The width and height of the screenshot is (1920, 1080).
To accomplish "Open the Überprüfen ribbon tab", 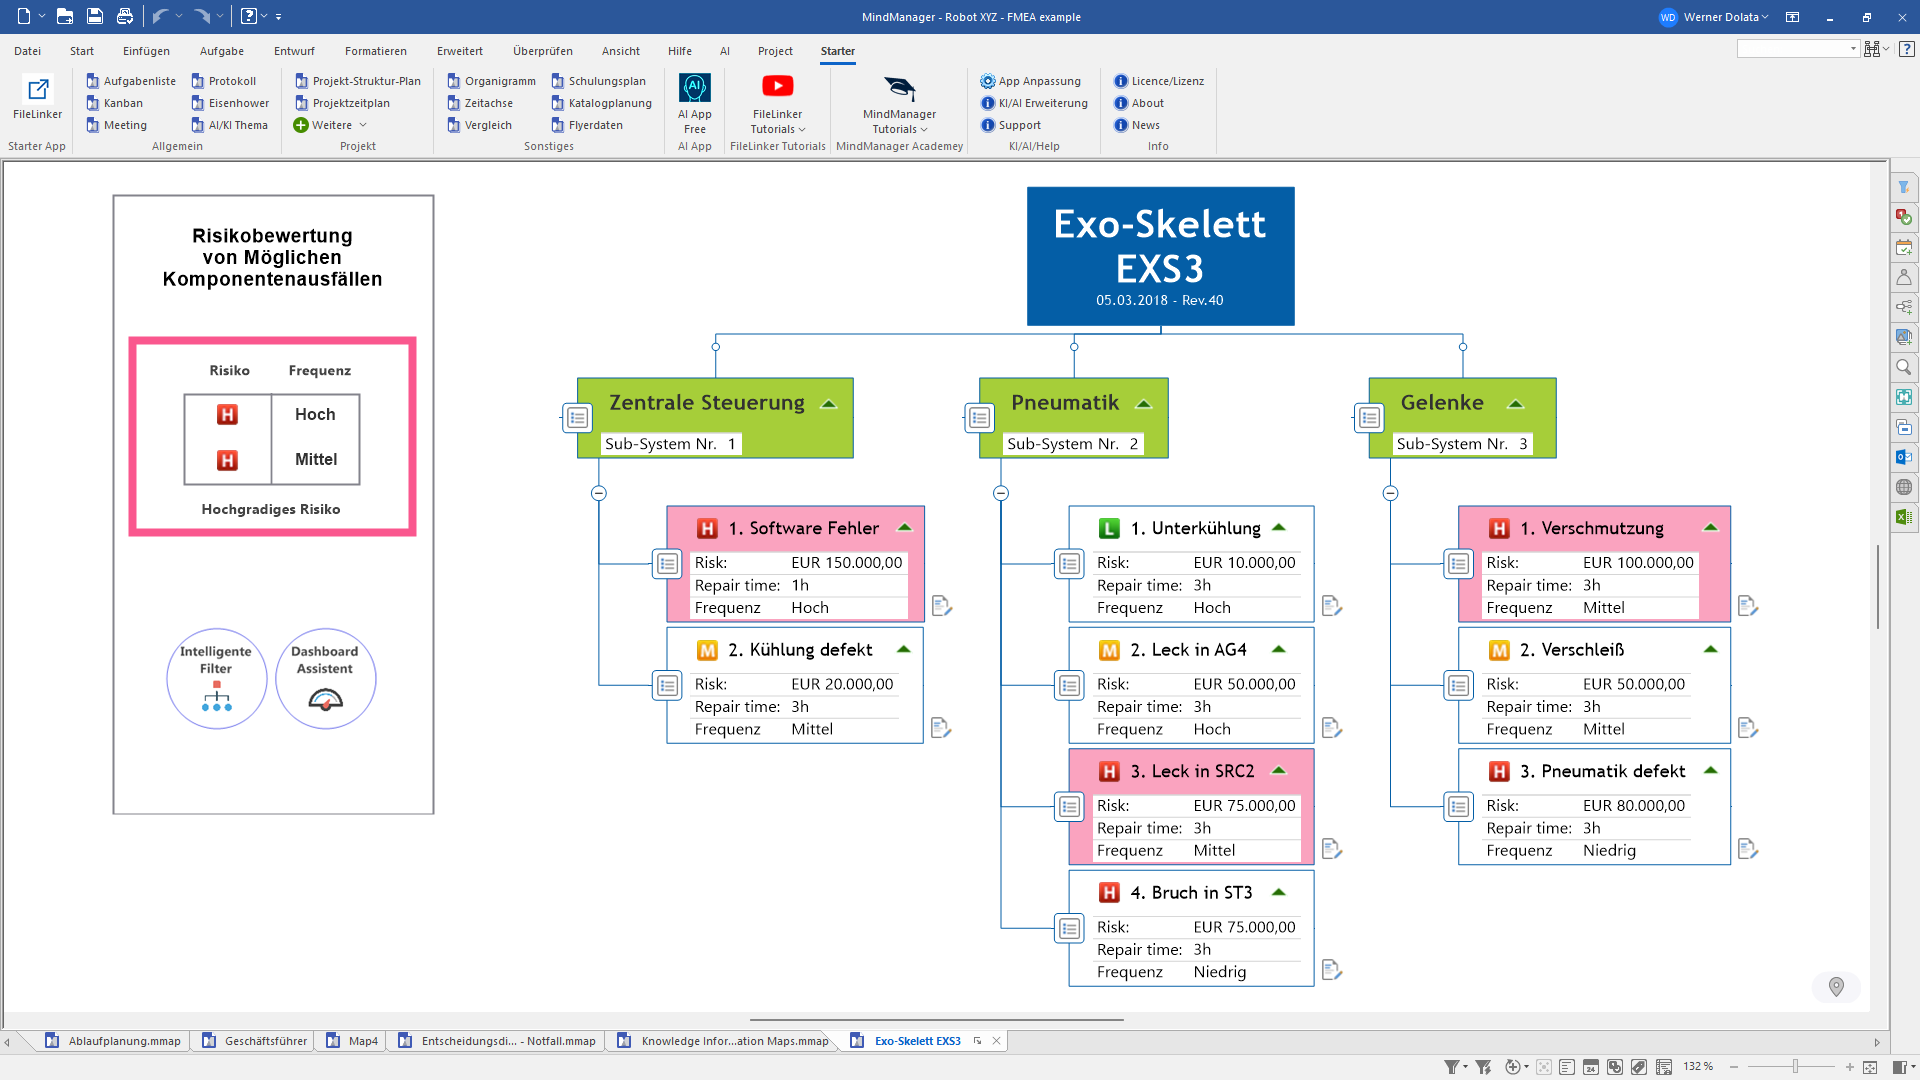I will [542, 51].
